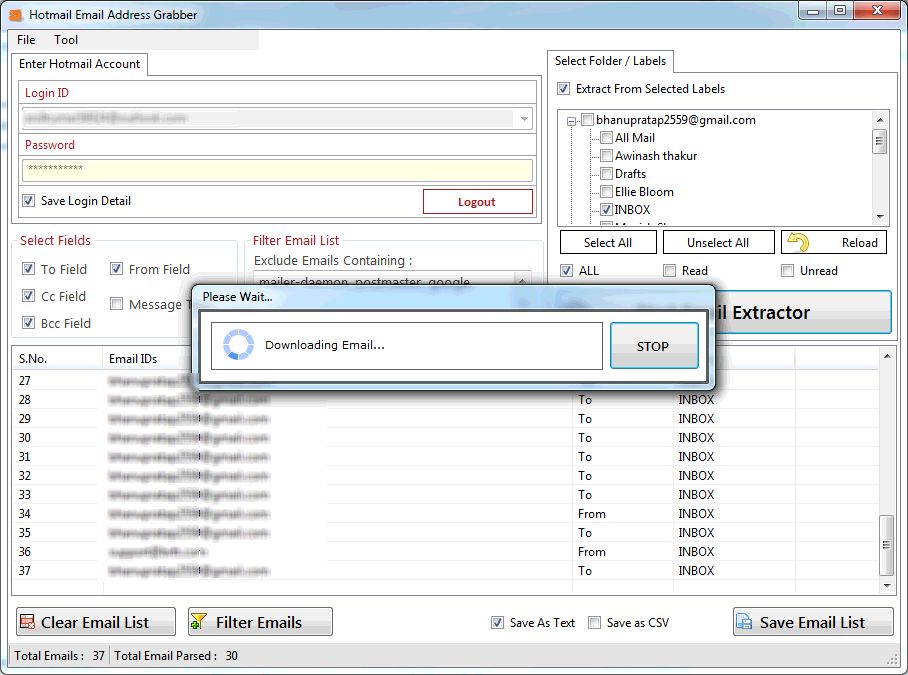Collapse the bhanupratap2559@gmail.com tree node

(572, 121)
